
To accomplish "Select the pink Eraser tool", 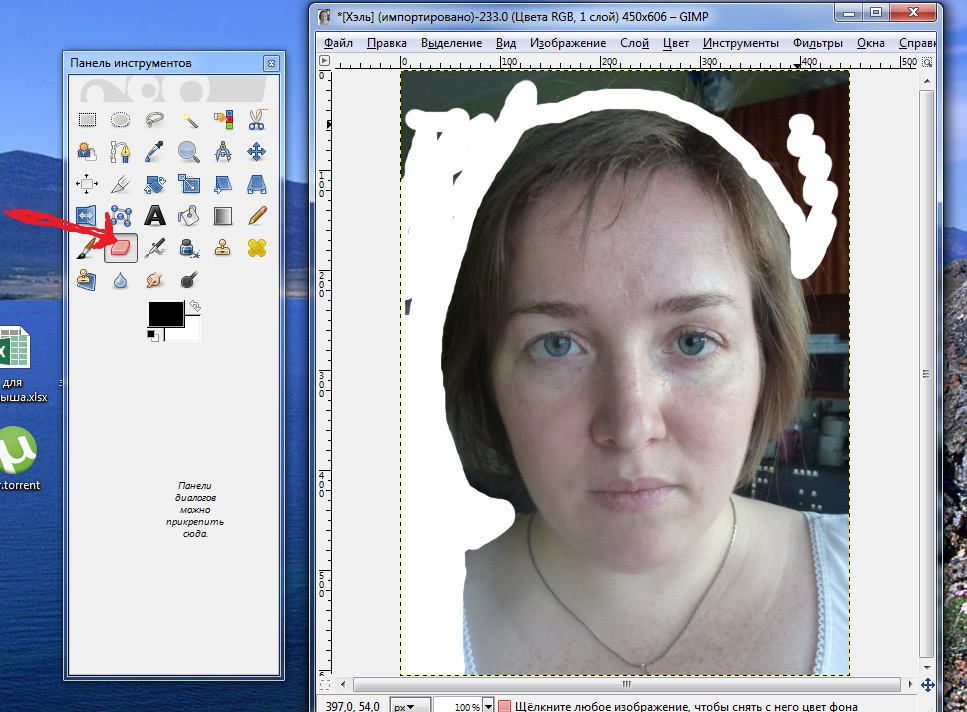I will click(x=120, y=248).
